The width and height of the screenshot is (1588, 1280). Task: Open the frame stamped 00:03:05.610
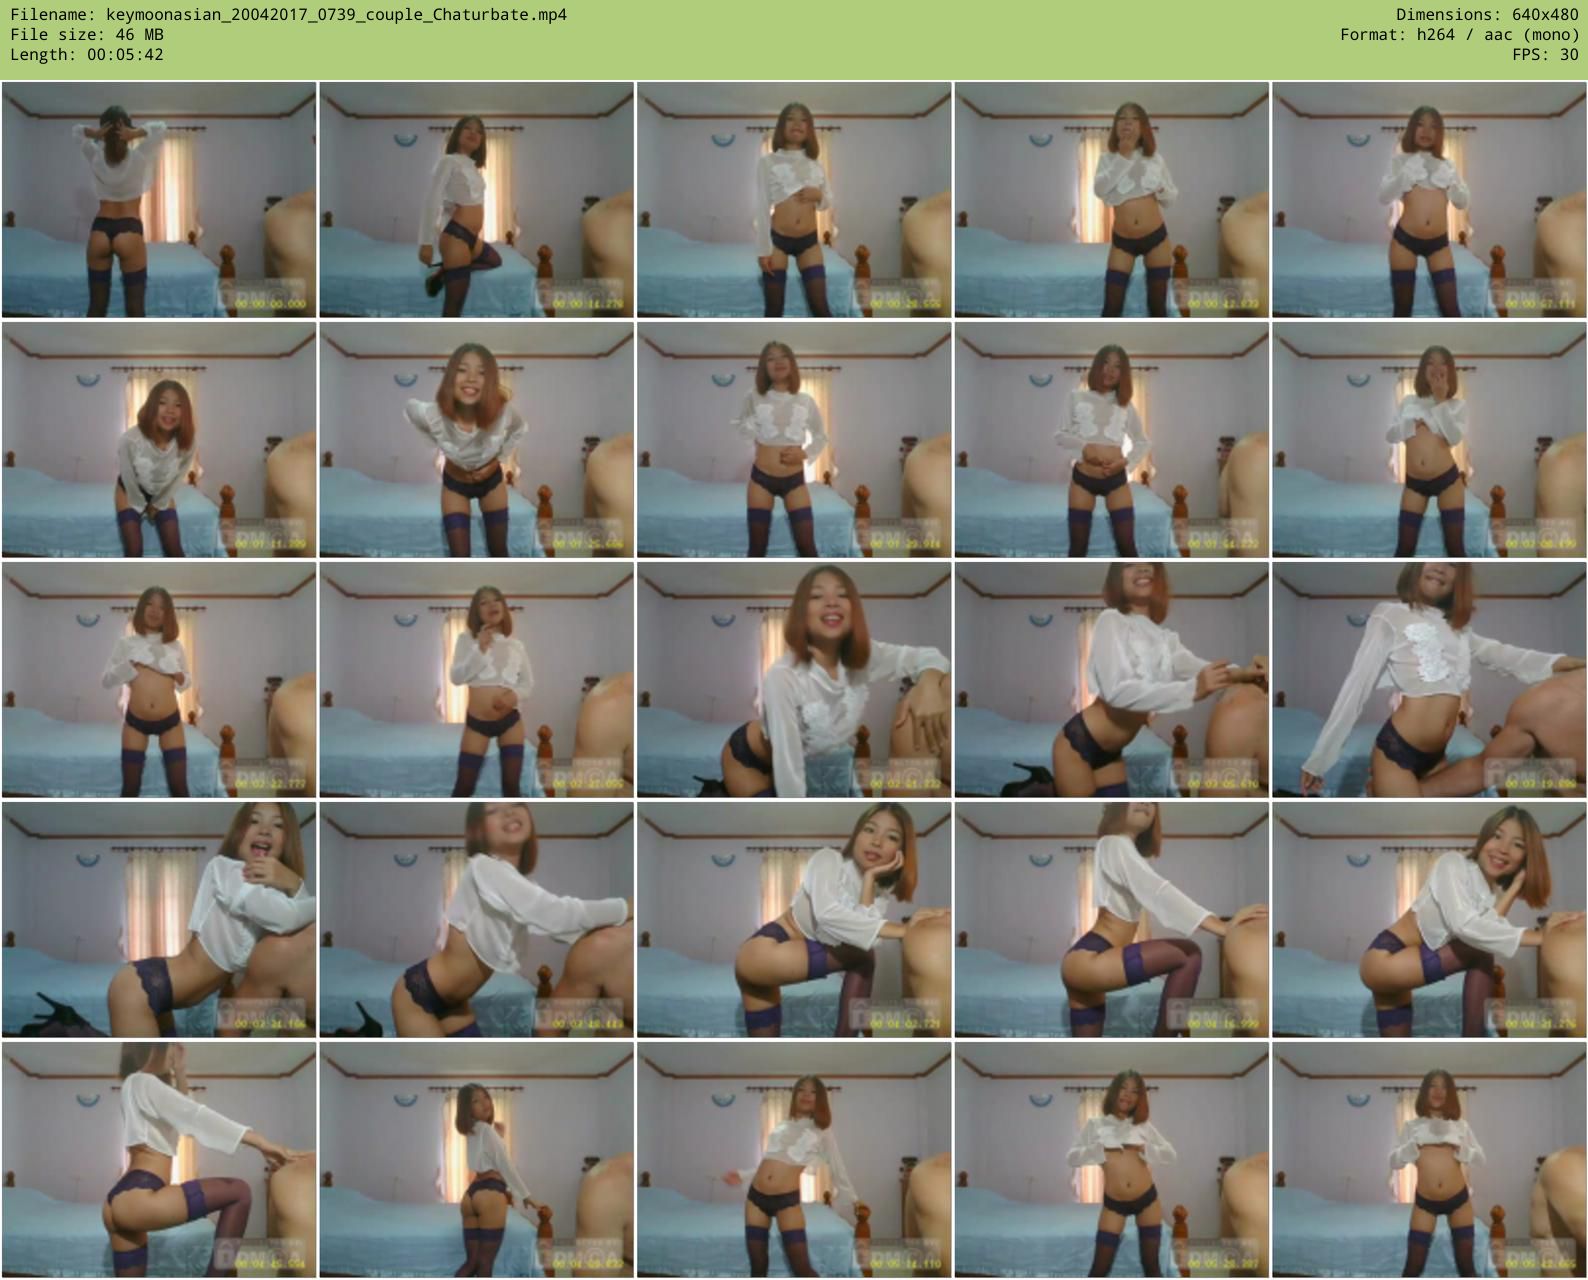coord(1111,680)
